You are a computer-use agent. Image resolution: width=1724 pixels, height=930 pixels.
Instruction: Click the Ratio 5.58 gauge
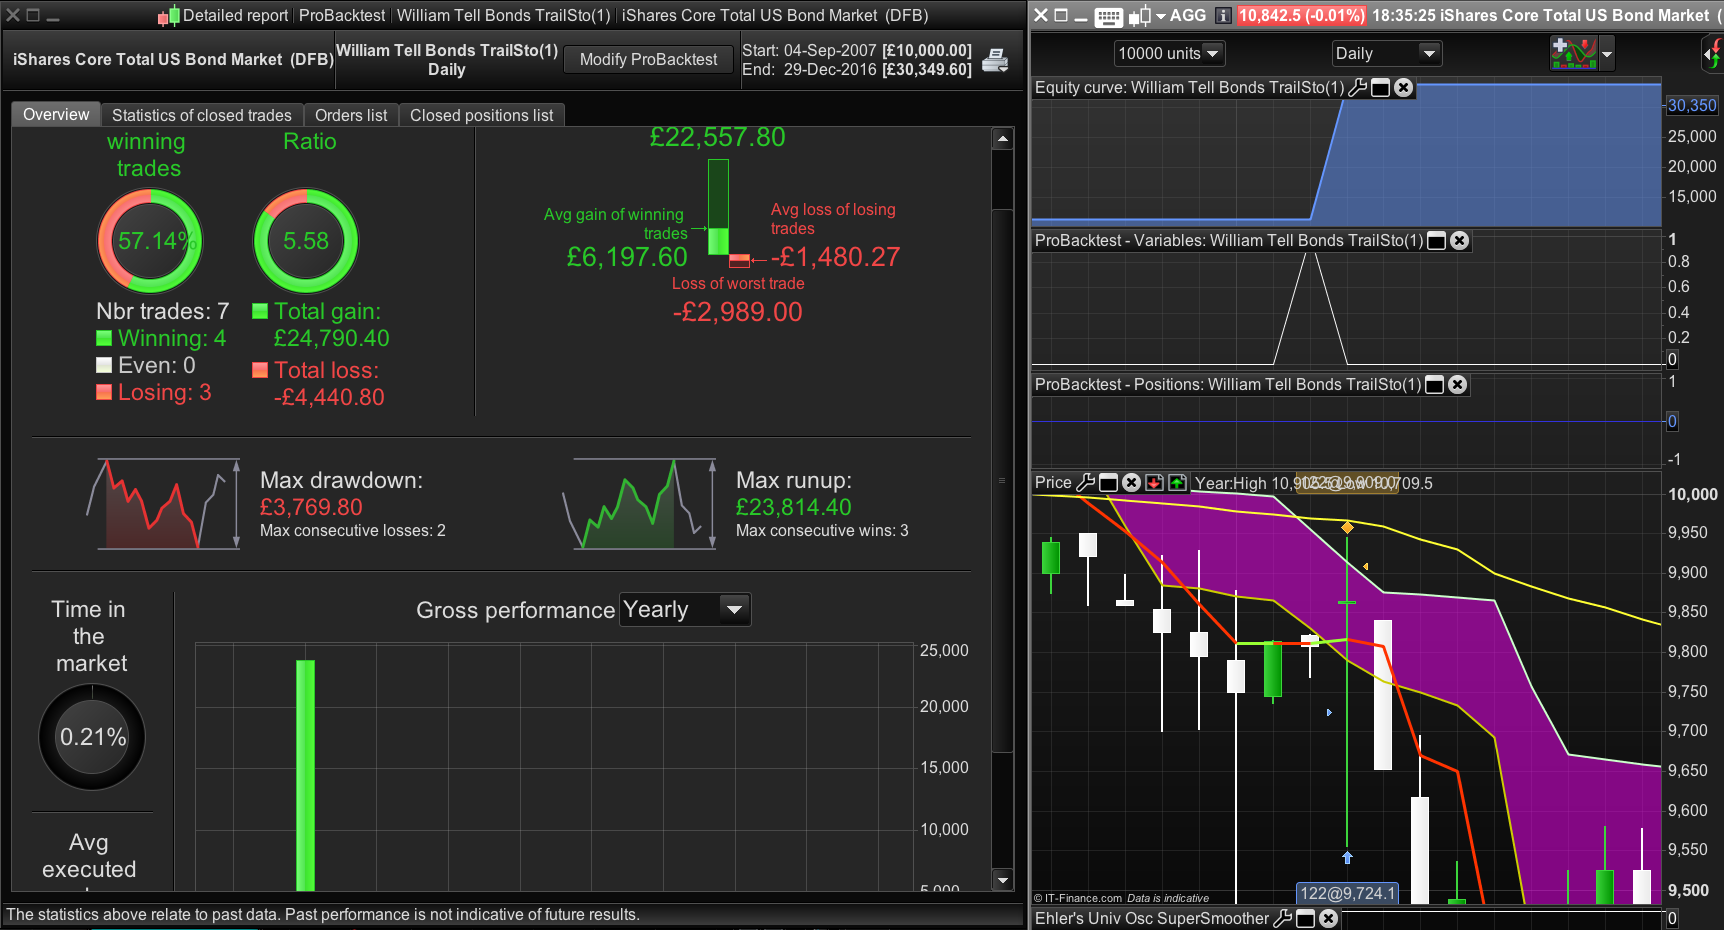pyautogui.click(x=306, y=241)
